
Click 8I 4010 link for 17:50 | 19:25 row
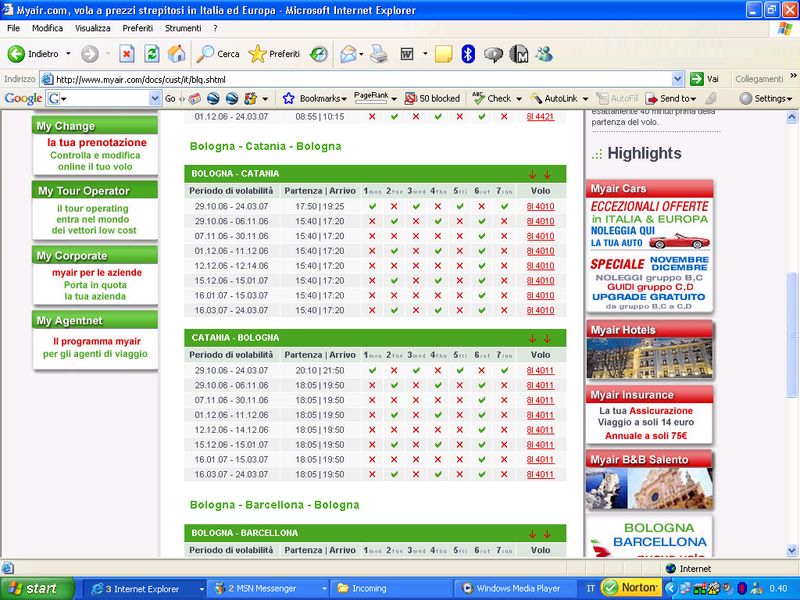pyautogui.click(x=540, y=206)
